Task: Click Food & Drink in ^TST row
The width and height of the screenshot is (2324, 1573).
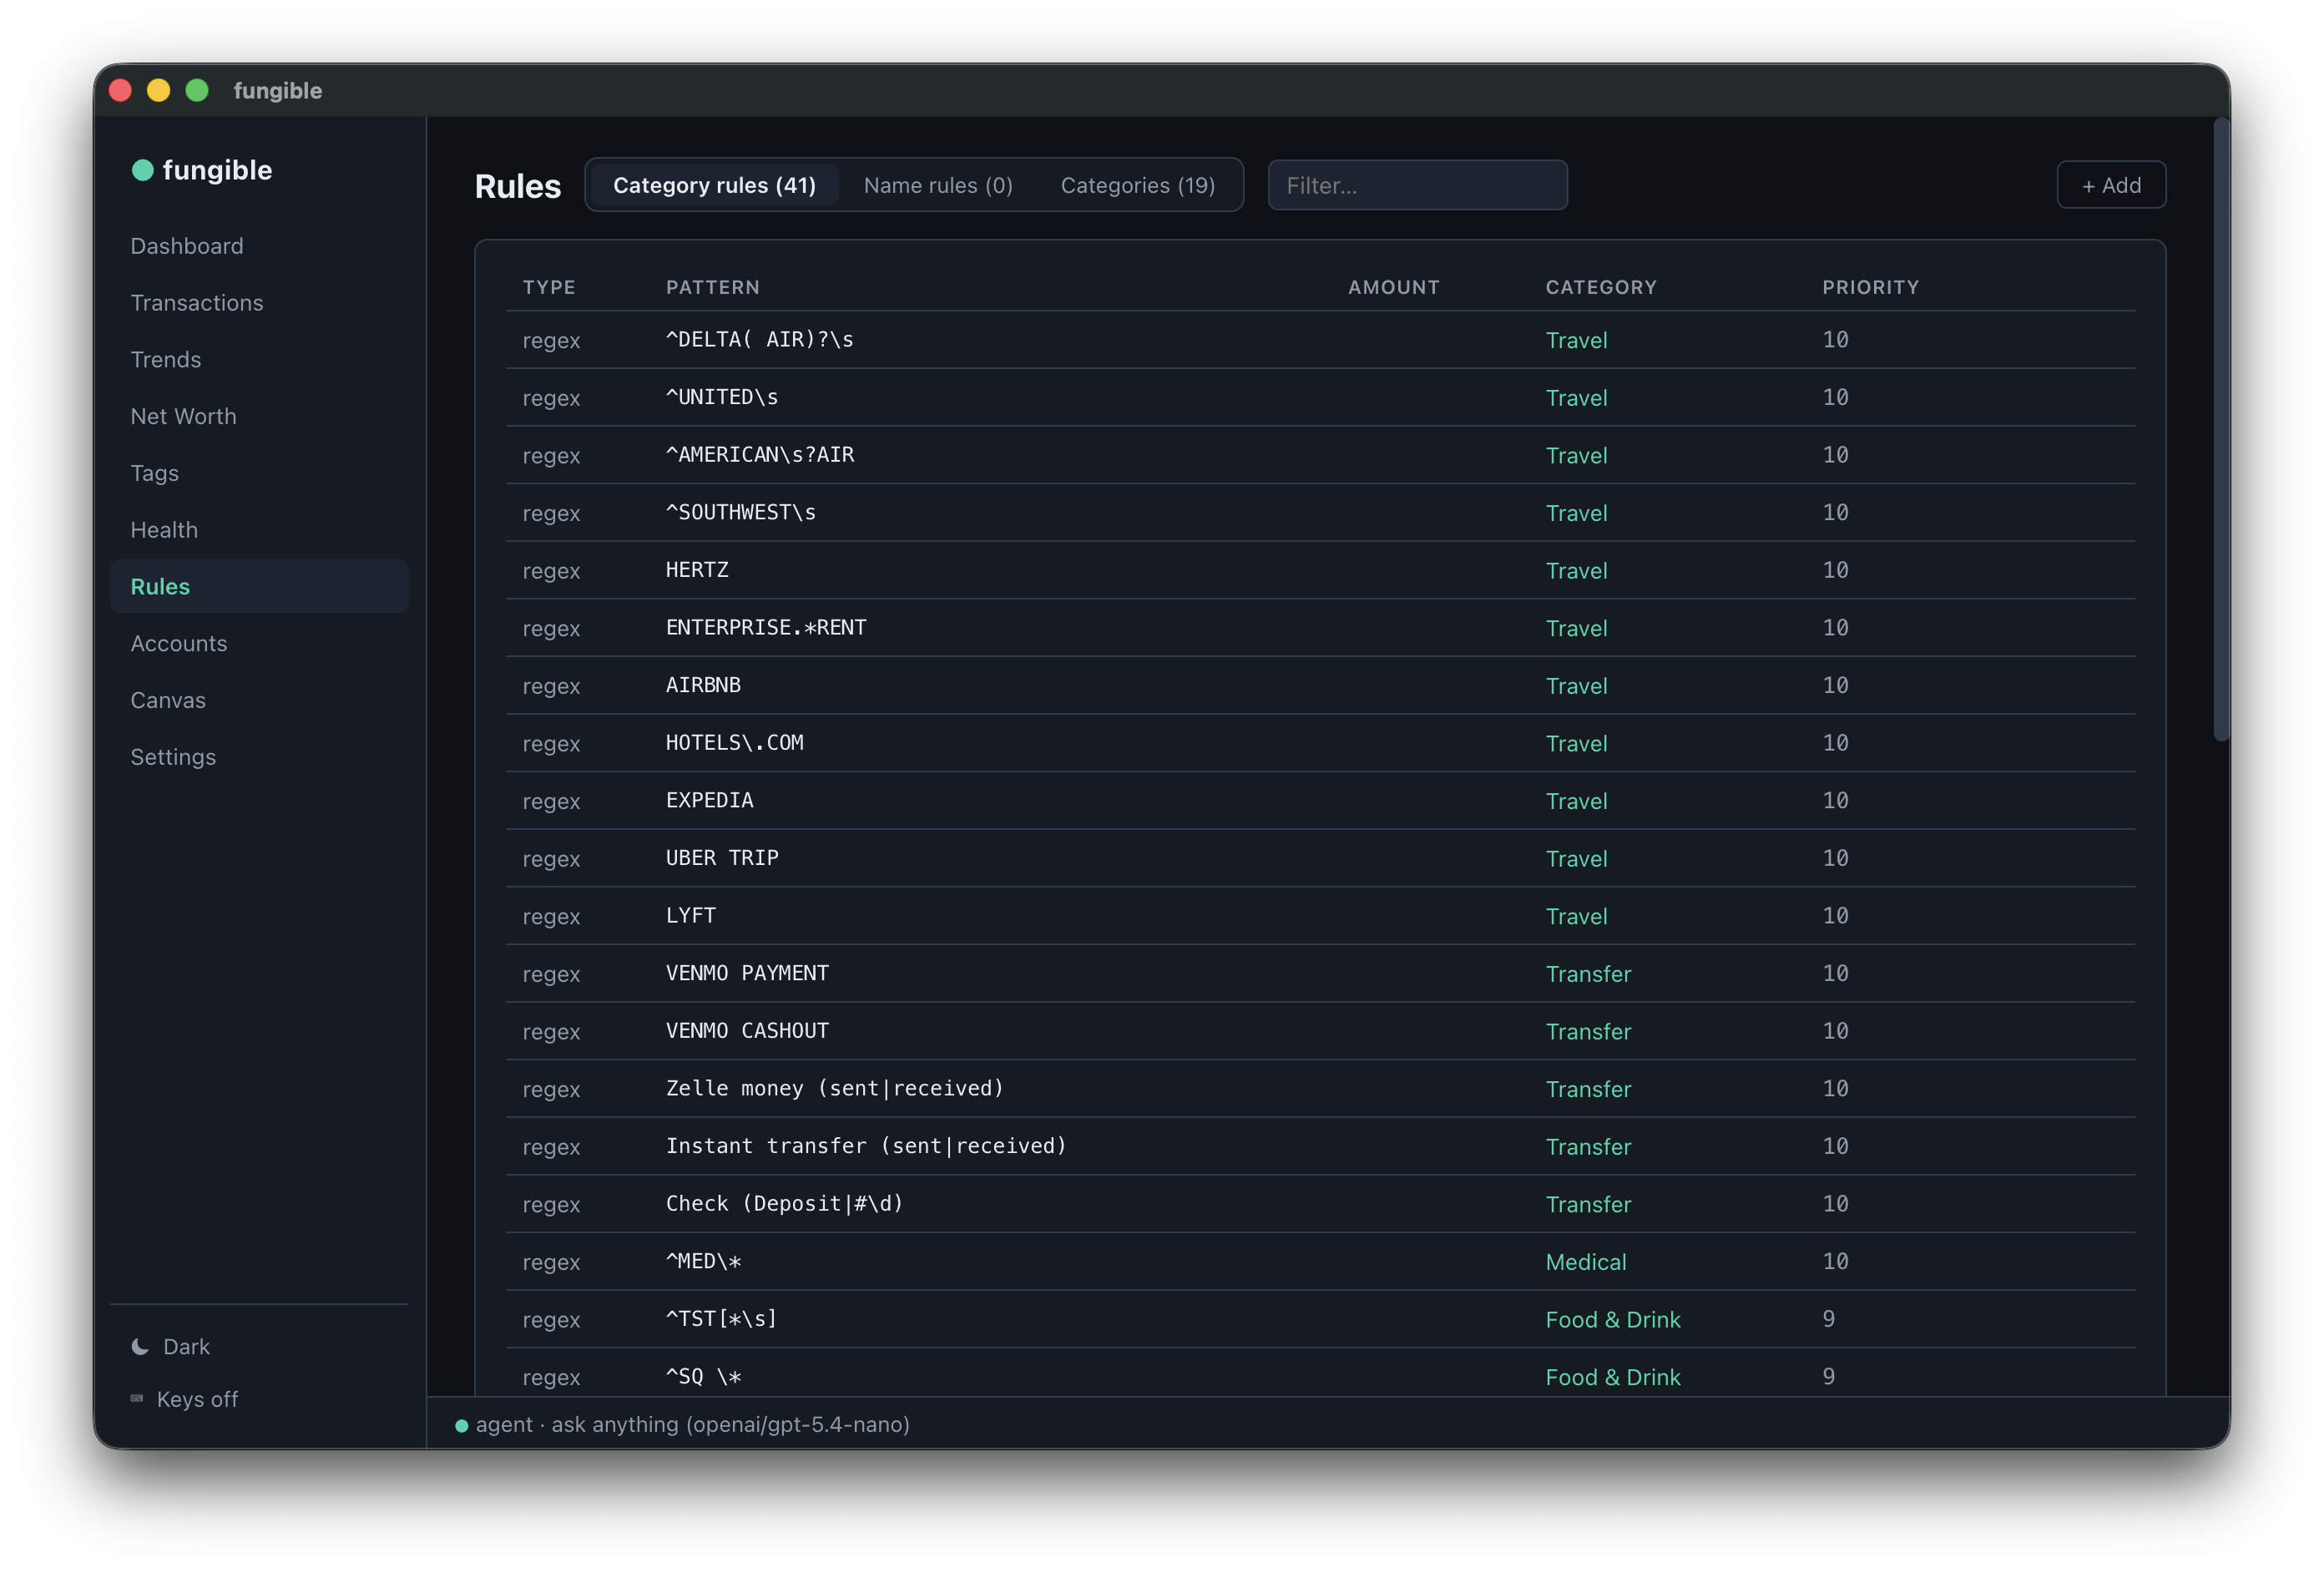Action: tap(1613, 1320)
